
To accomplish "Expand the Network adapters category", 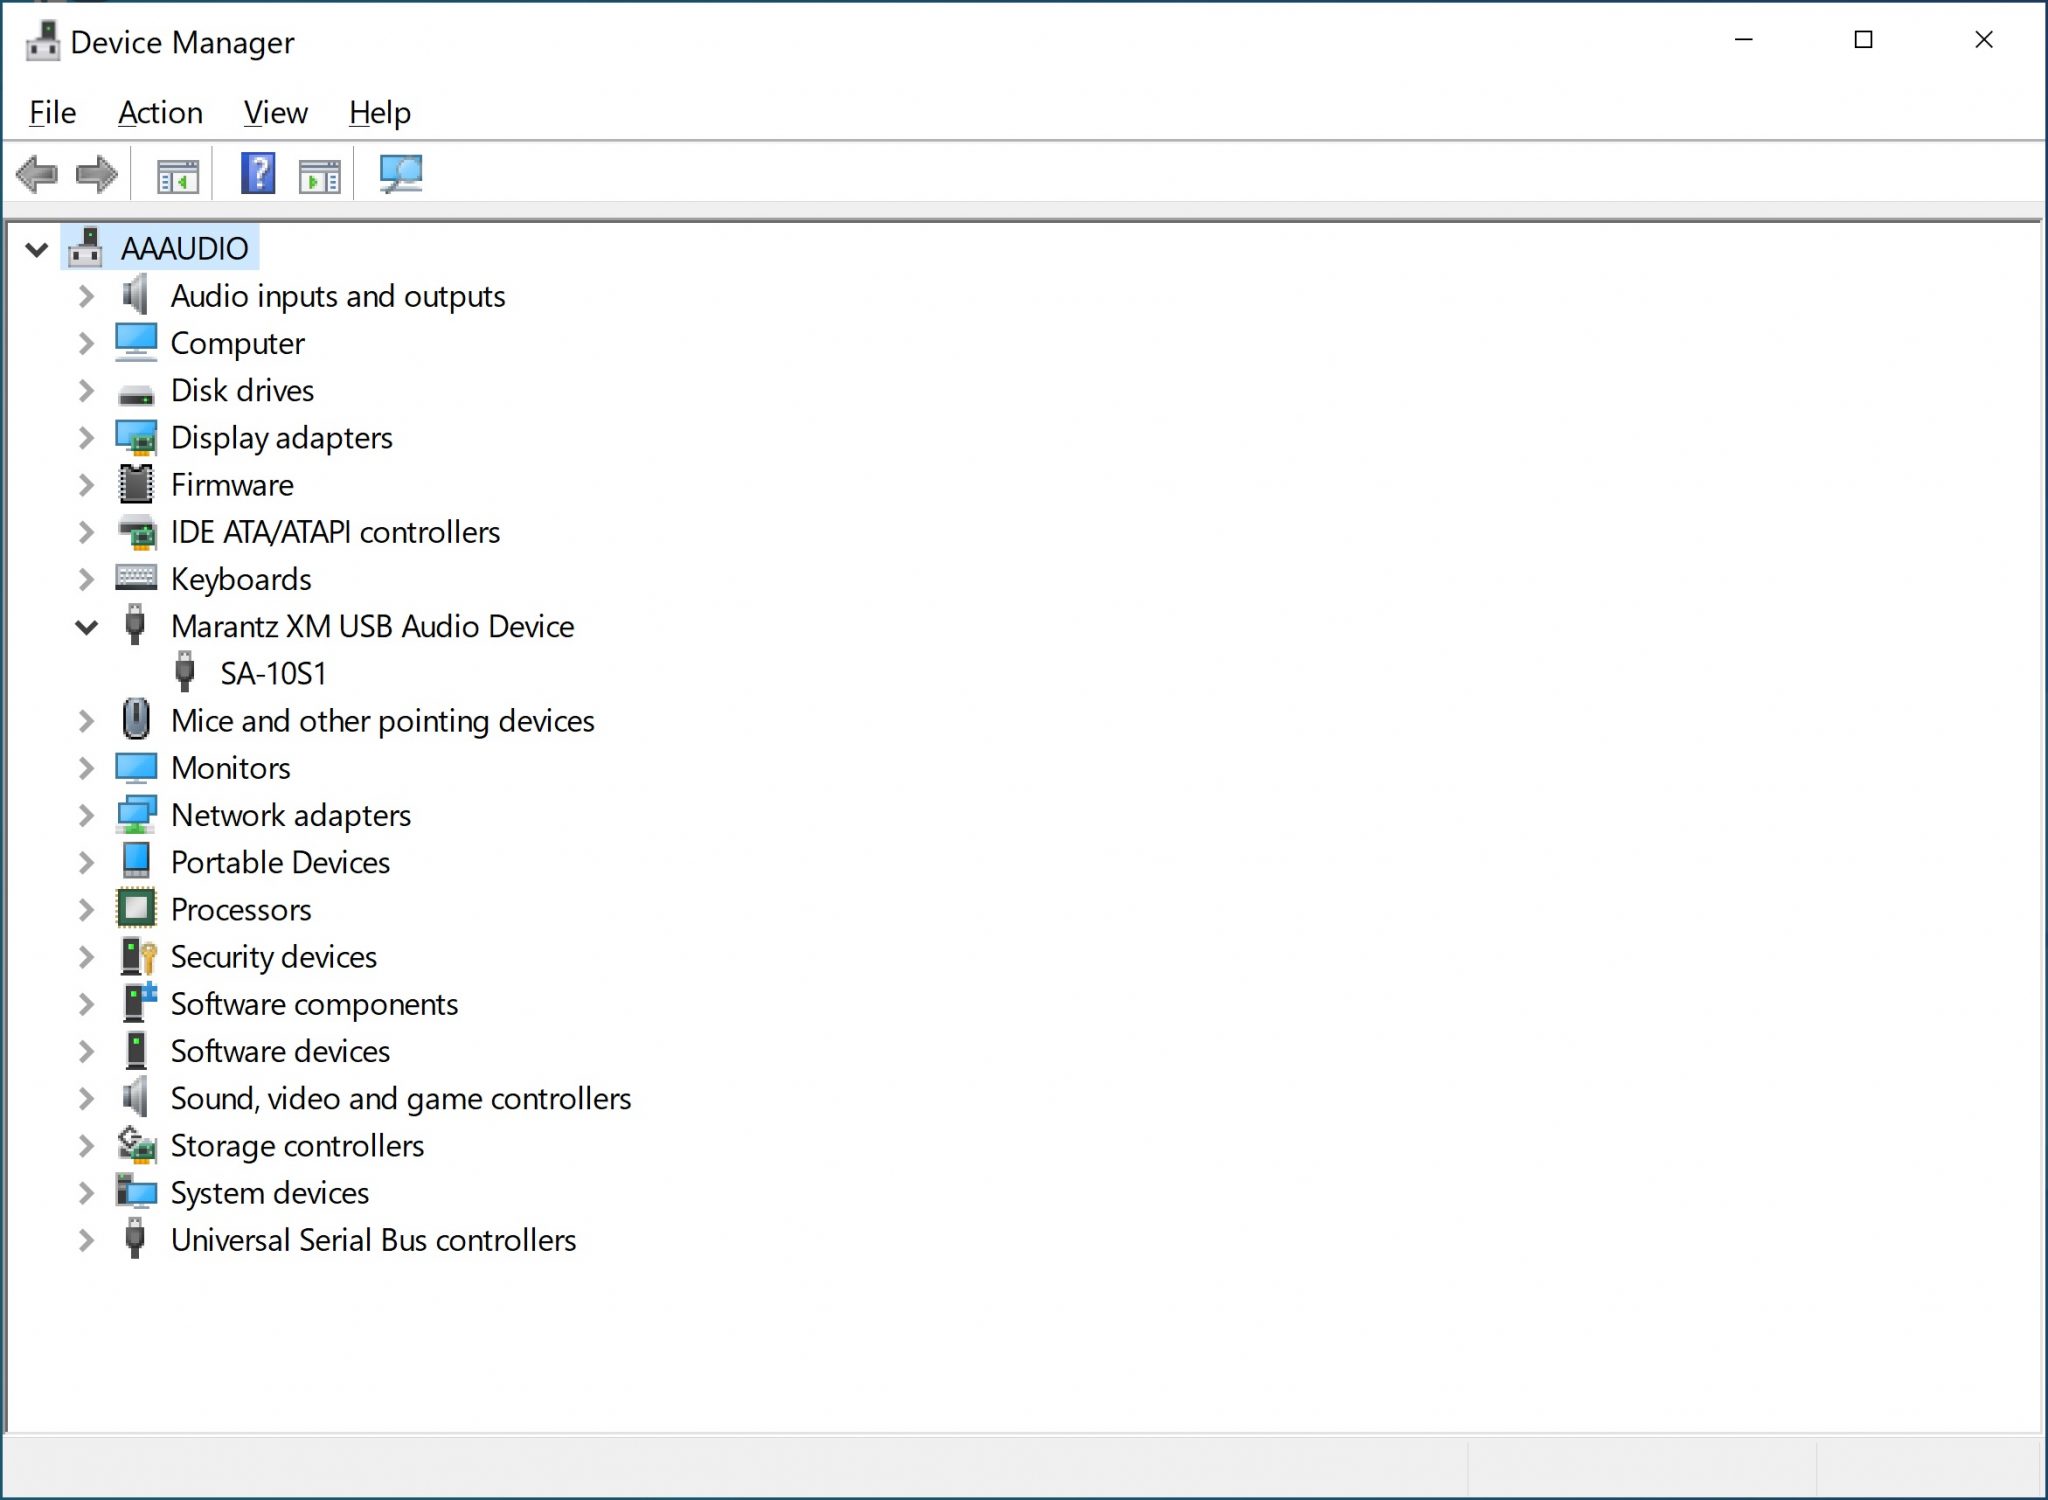I will click(86, 814).
